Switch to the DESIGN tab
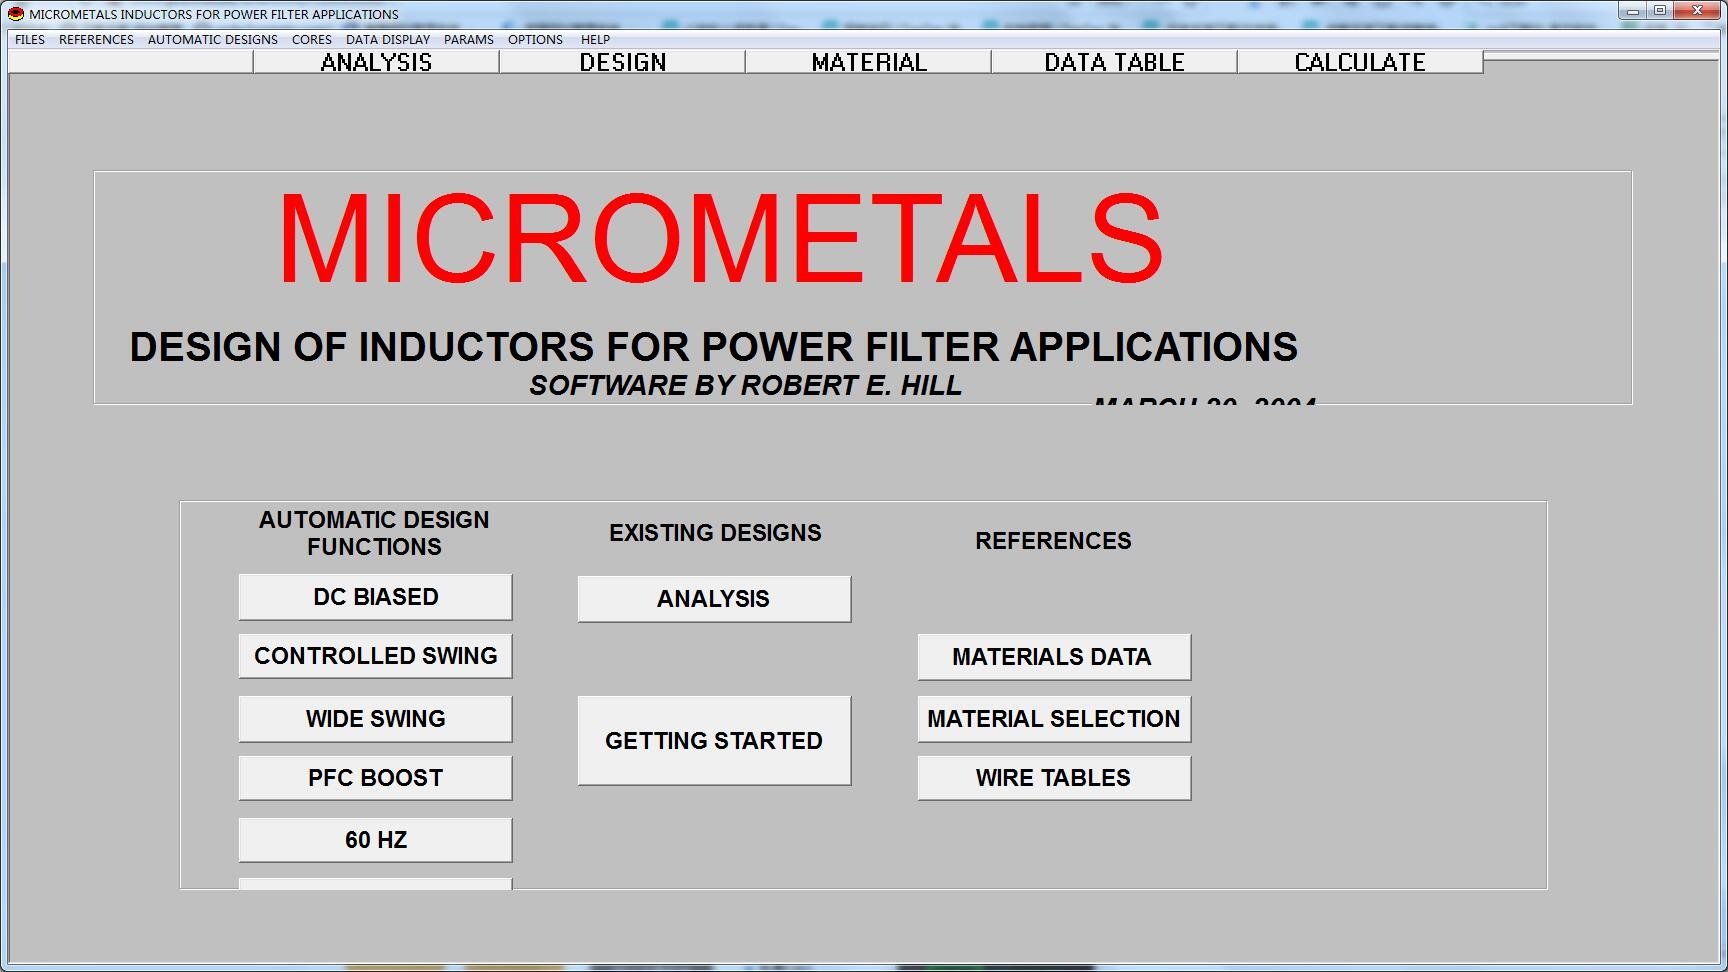The height and width of the screenshot is (972, 1728). pos(622,62)
